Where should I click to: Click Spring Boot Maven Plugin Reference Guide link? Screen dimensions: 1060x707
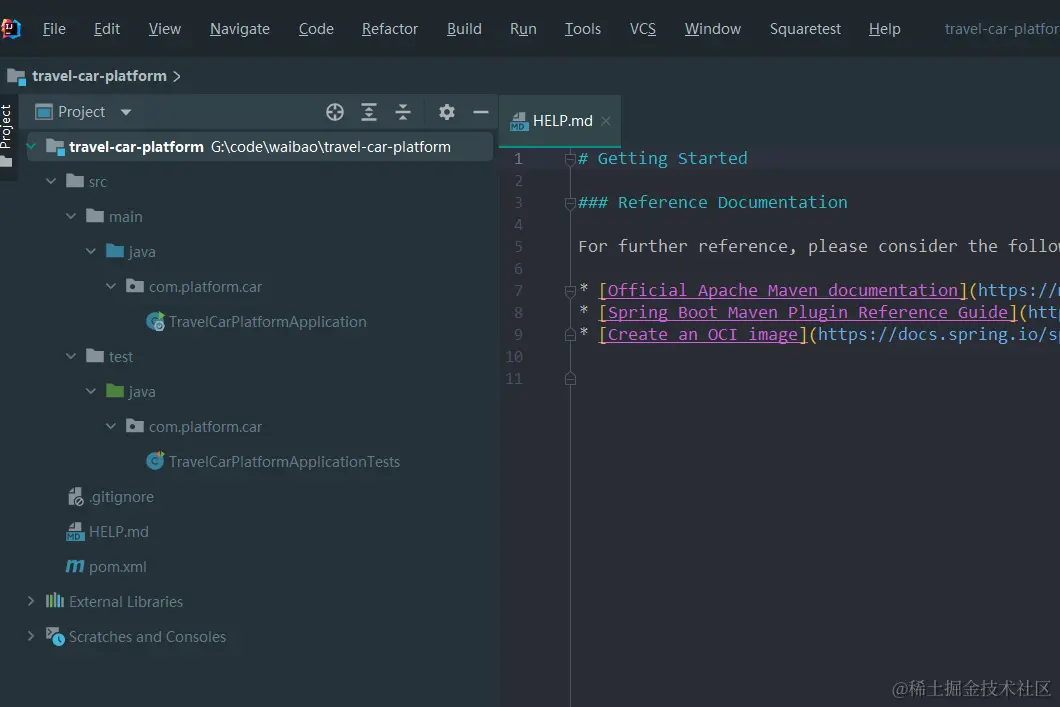(808, 312)
